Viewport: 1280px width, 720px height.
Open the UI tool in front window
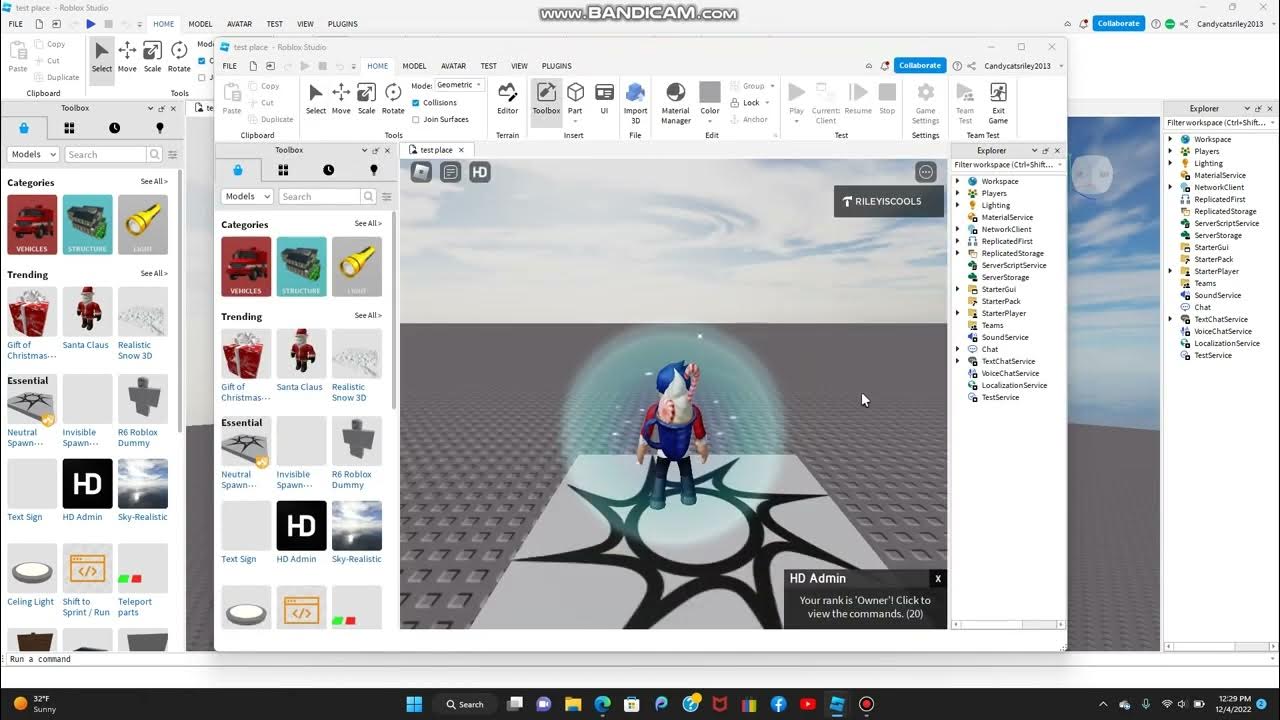point(604,98)
